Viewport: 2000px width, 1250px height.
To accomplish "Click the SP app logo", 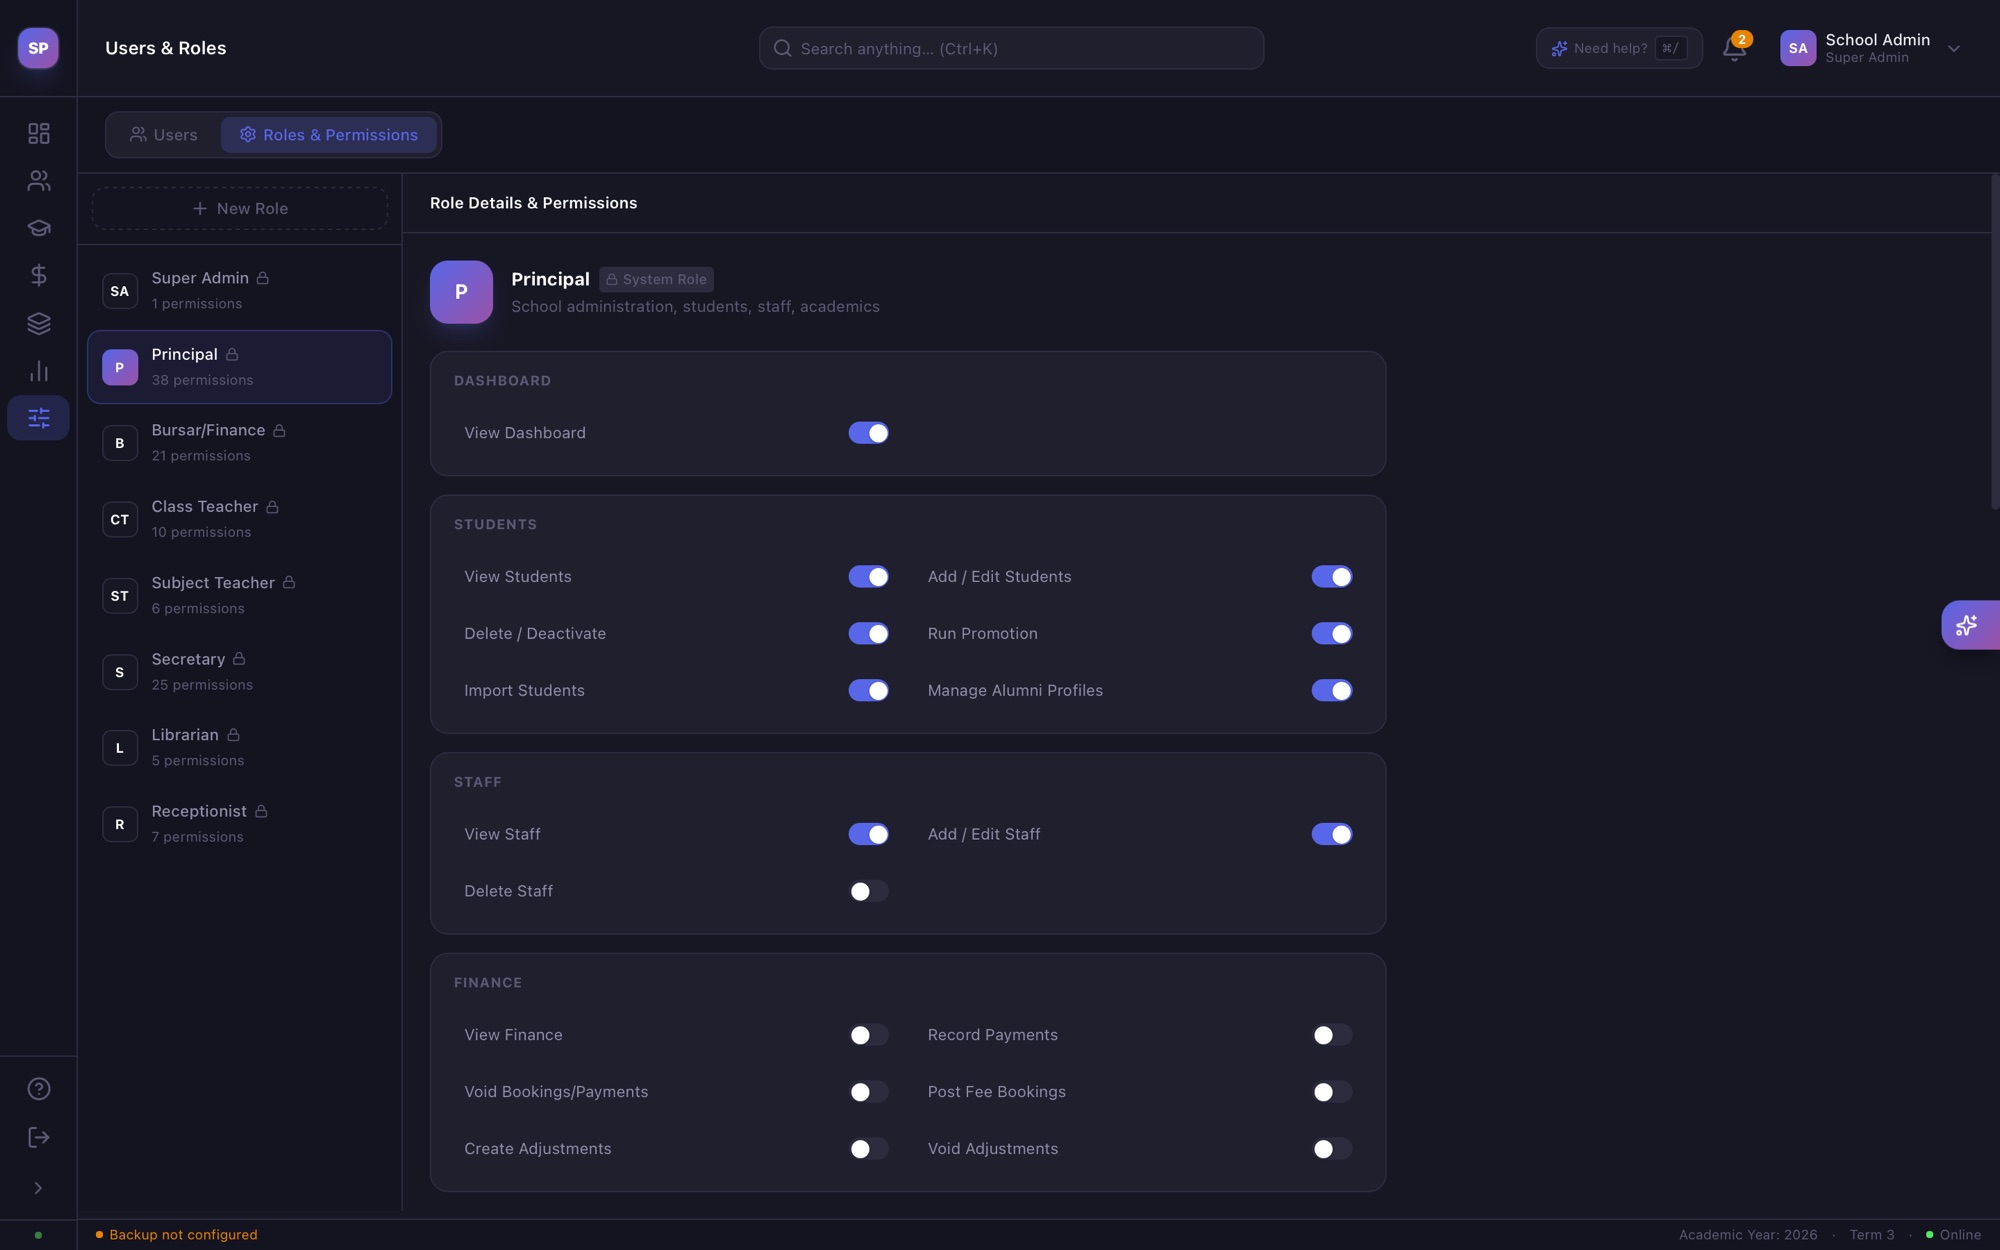I will [x=38, y=48].
